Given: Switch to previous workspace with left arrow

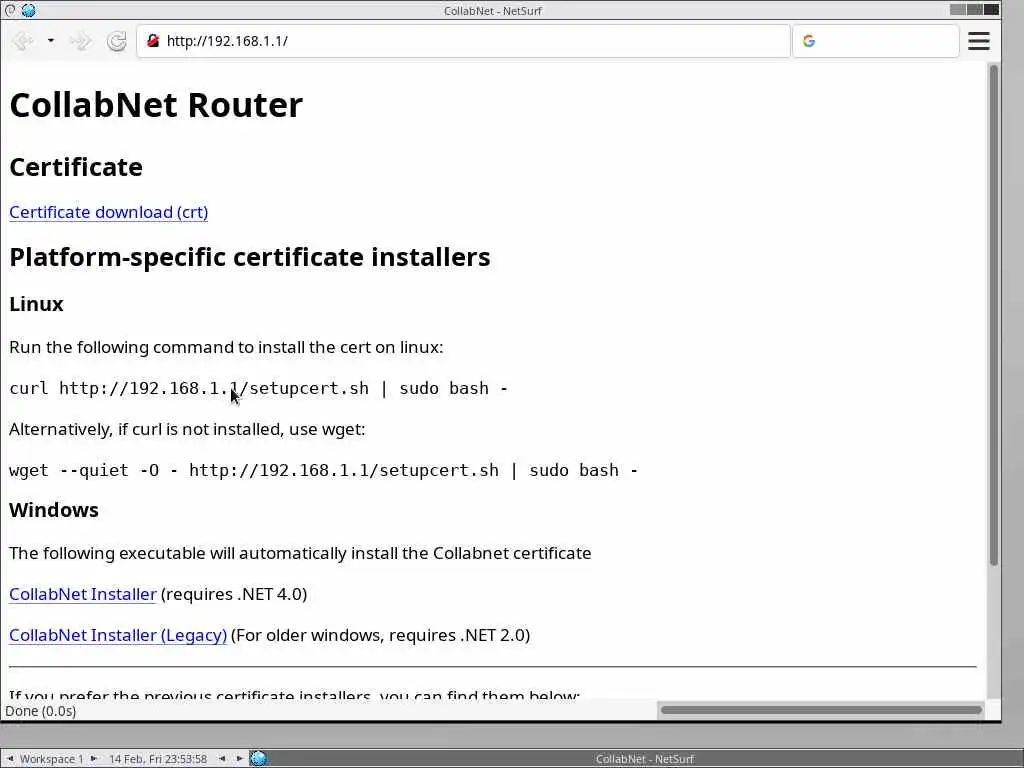Looking at the screenshot, I should tap(10, 759).
